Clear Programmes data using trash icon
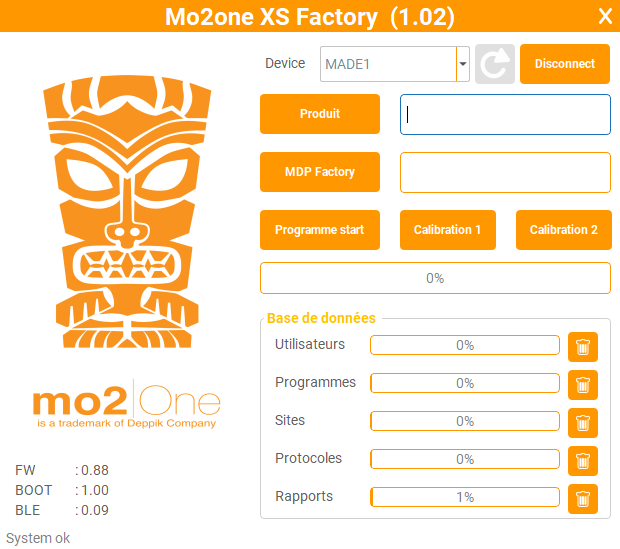 tap(583, 385)
